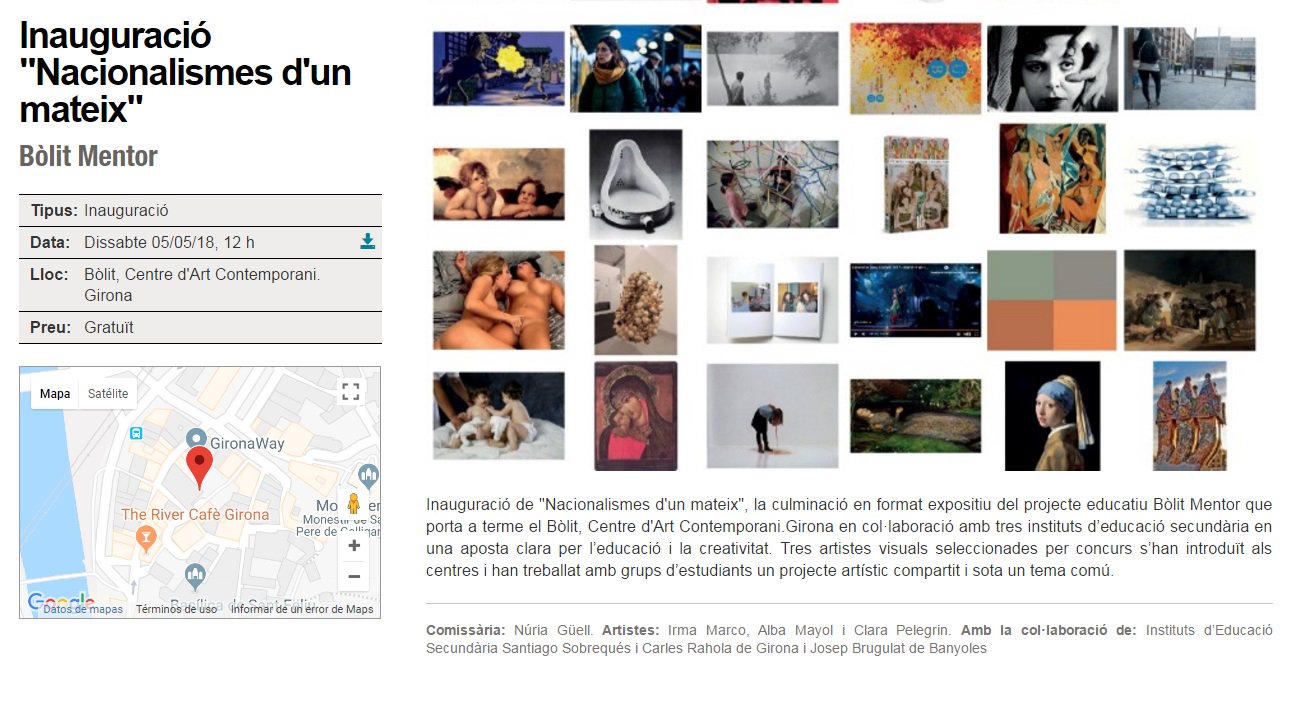Click Girl with a Pearl Earring thumbnail
The image size is (1304, 710).
pyautogui.click(x=1052, y=415)
